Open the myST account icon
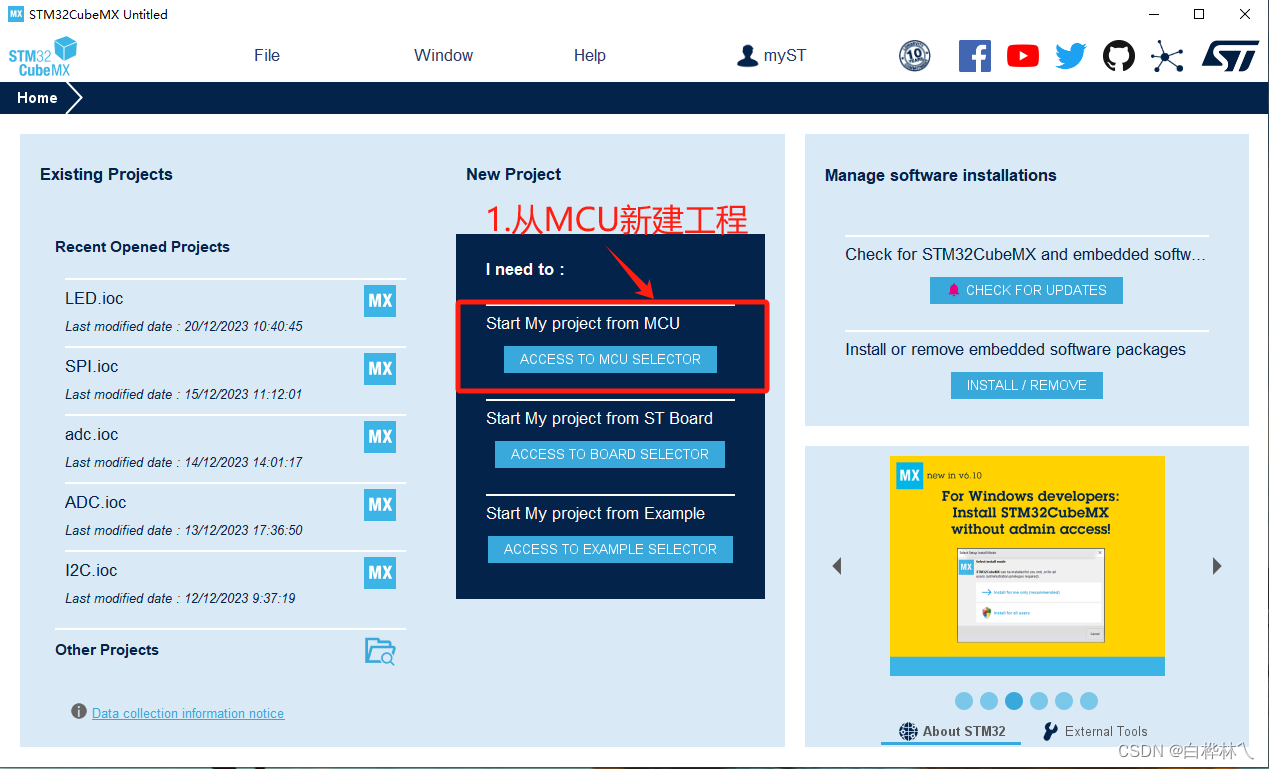The height and width of the screenshot is (769, 1269). pyautogui.click(x=747, y=56)
